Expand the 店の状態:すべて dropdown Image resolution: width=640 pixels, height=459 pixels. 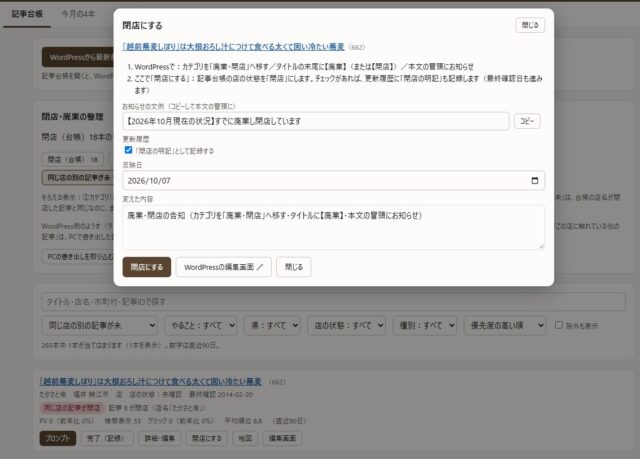(347, 325)
